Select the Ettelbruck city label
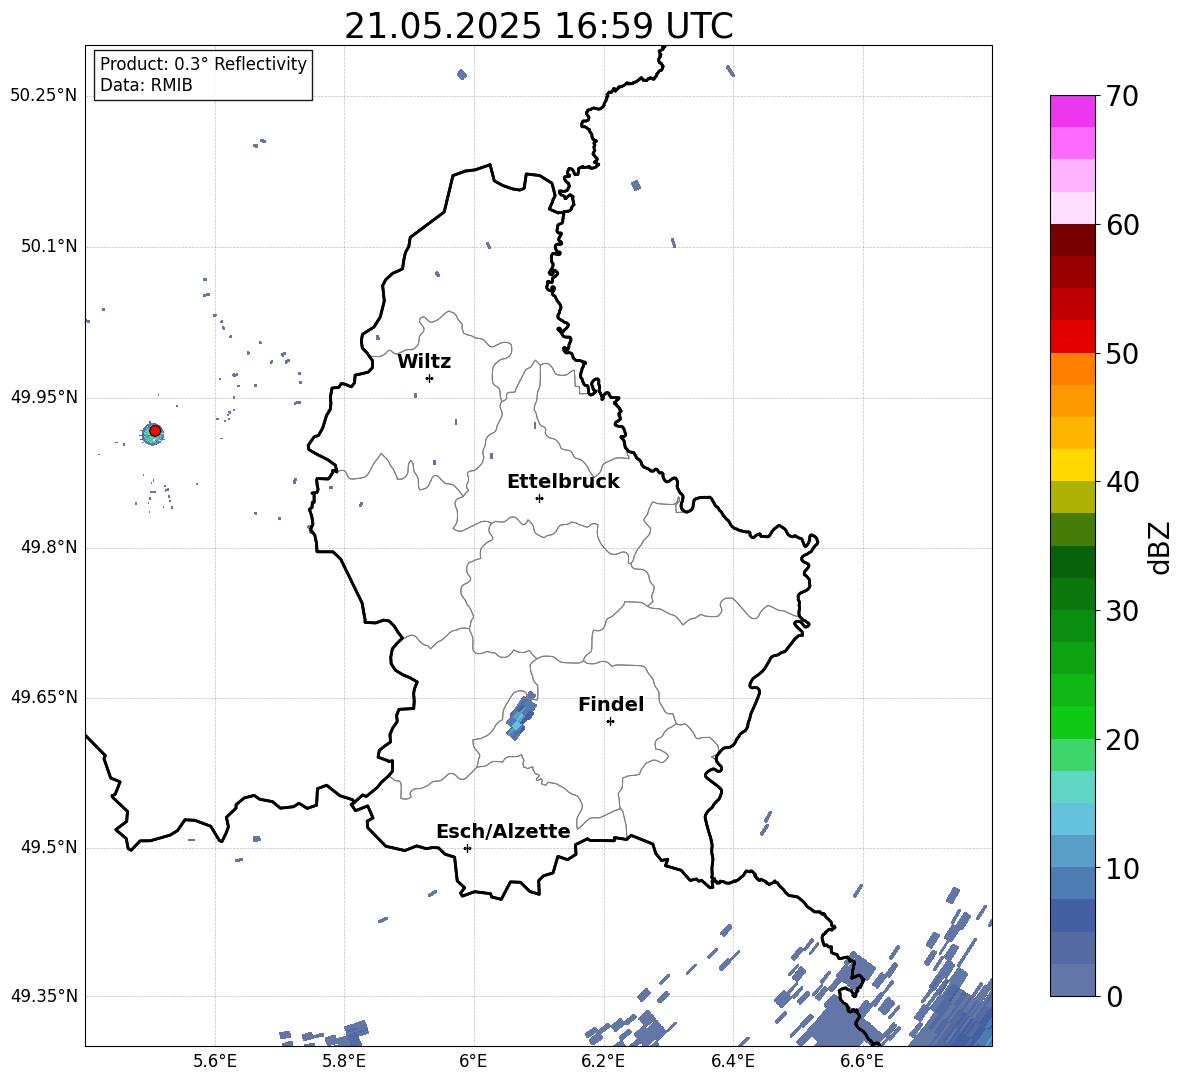The height and width of the screenshot is (1081, 1184). pos(563,482)
